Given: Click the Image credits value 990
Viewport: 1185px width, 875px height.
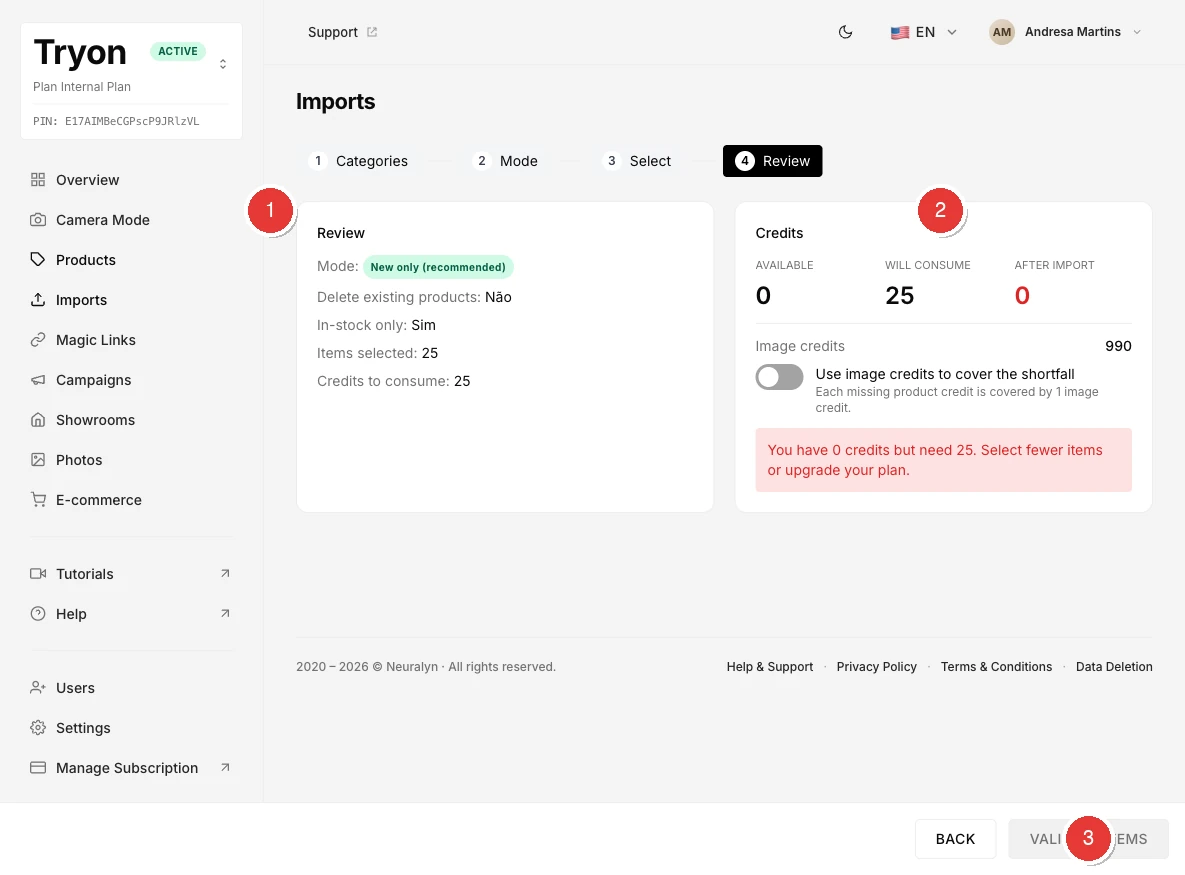Looking at the screenshot, I should [1118, 346].
